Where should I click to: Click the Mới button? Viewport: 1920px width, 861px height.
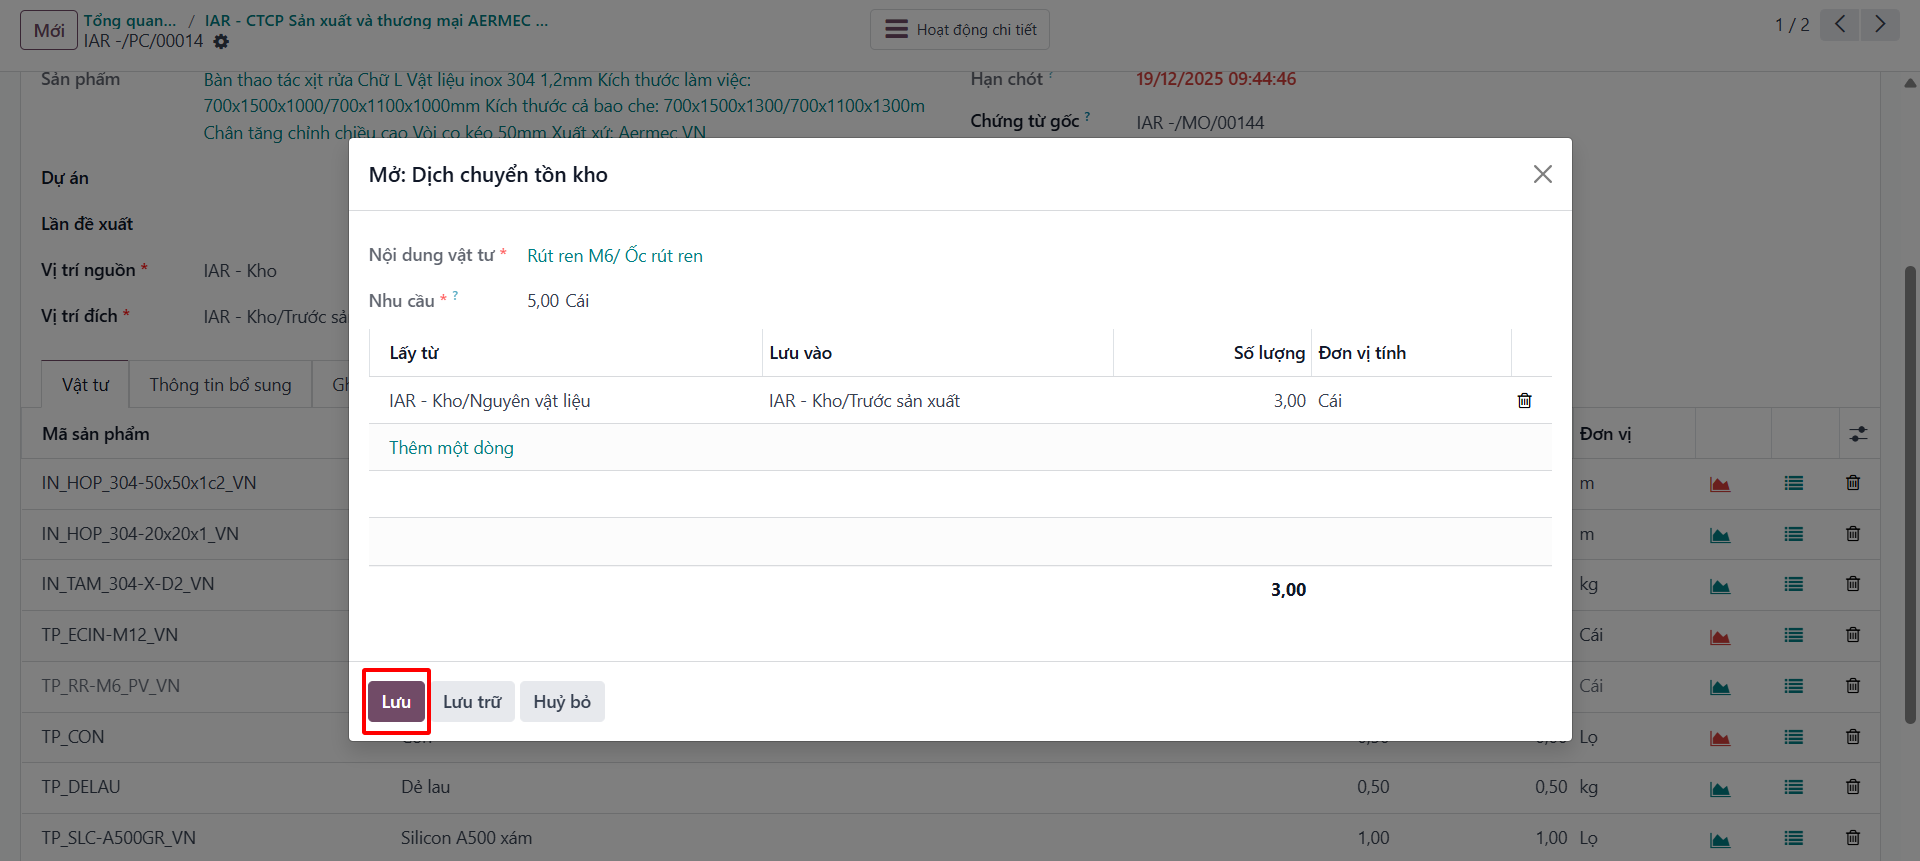click(x=49, y=30)
